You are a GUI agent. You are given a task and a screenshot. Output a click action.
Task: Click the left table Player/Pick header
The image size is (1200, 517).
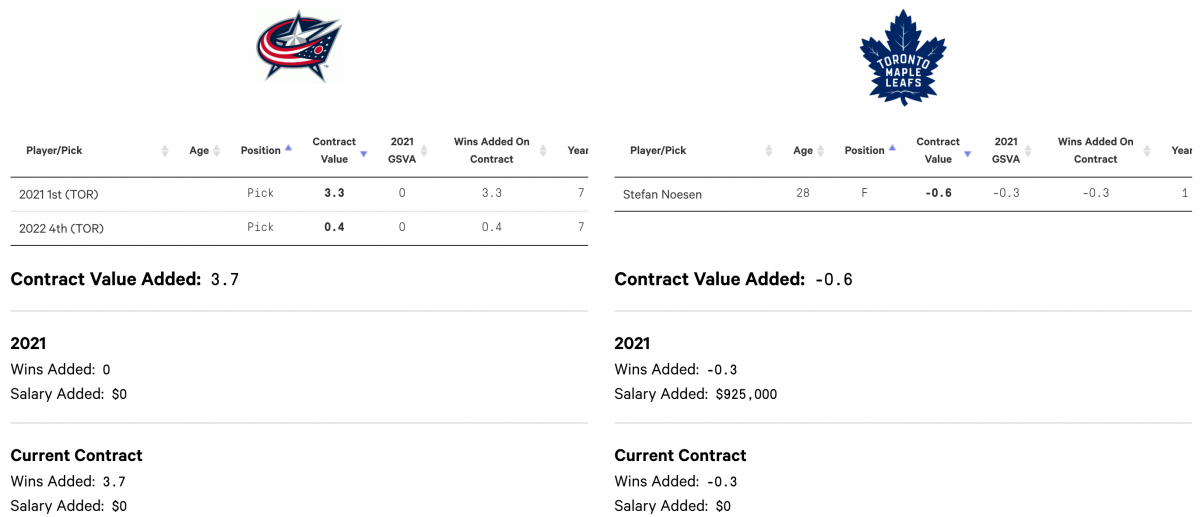54,151
